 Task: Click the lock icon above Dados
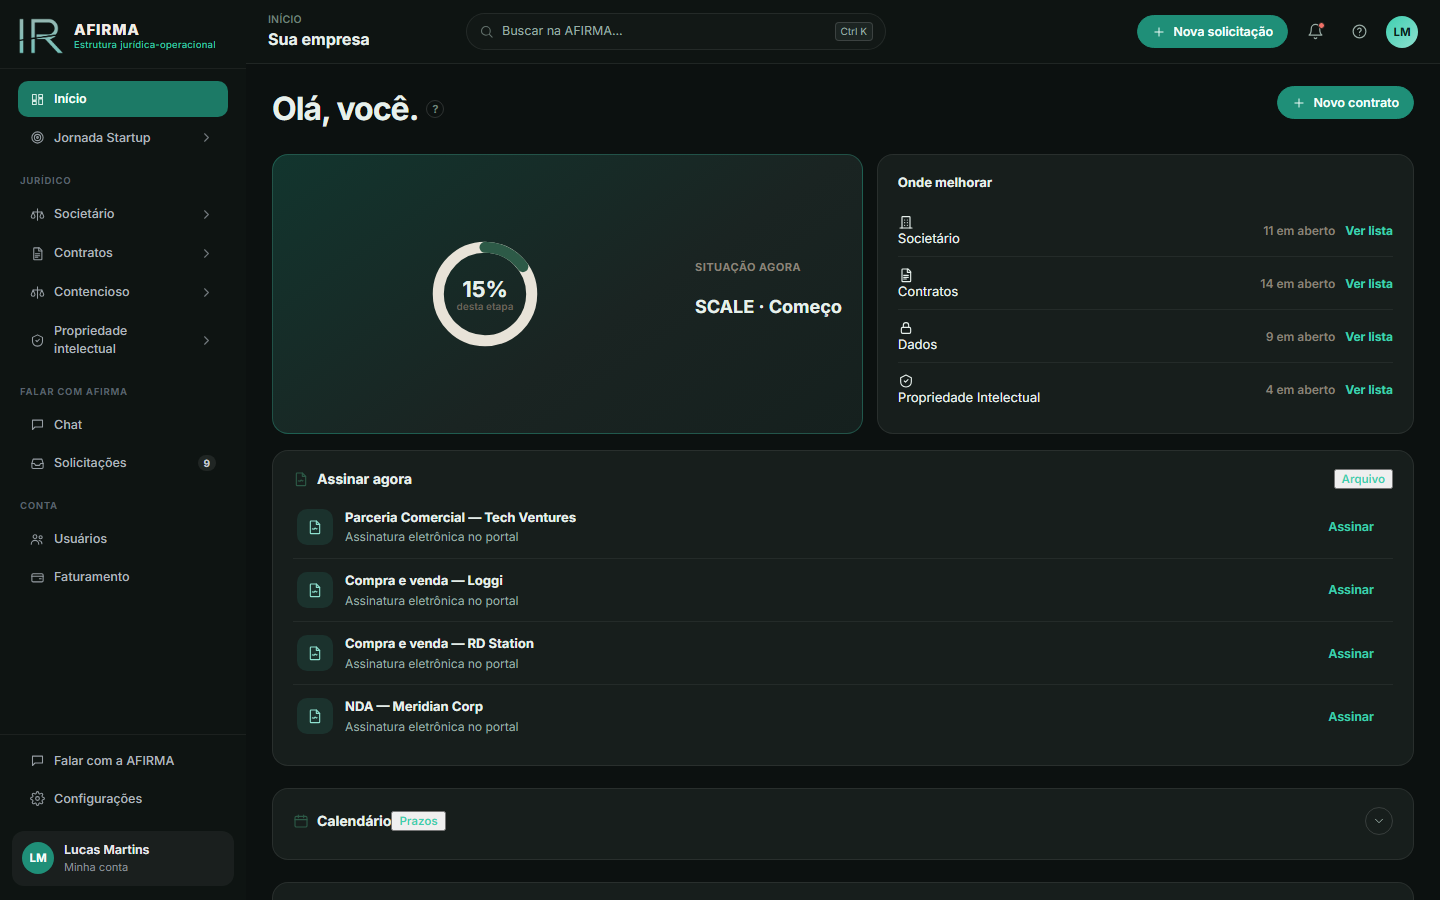pyautogui.click(x=906, y=328)
